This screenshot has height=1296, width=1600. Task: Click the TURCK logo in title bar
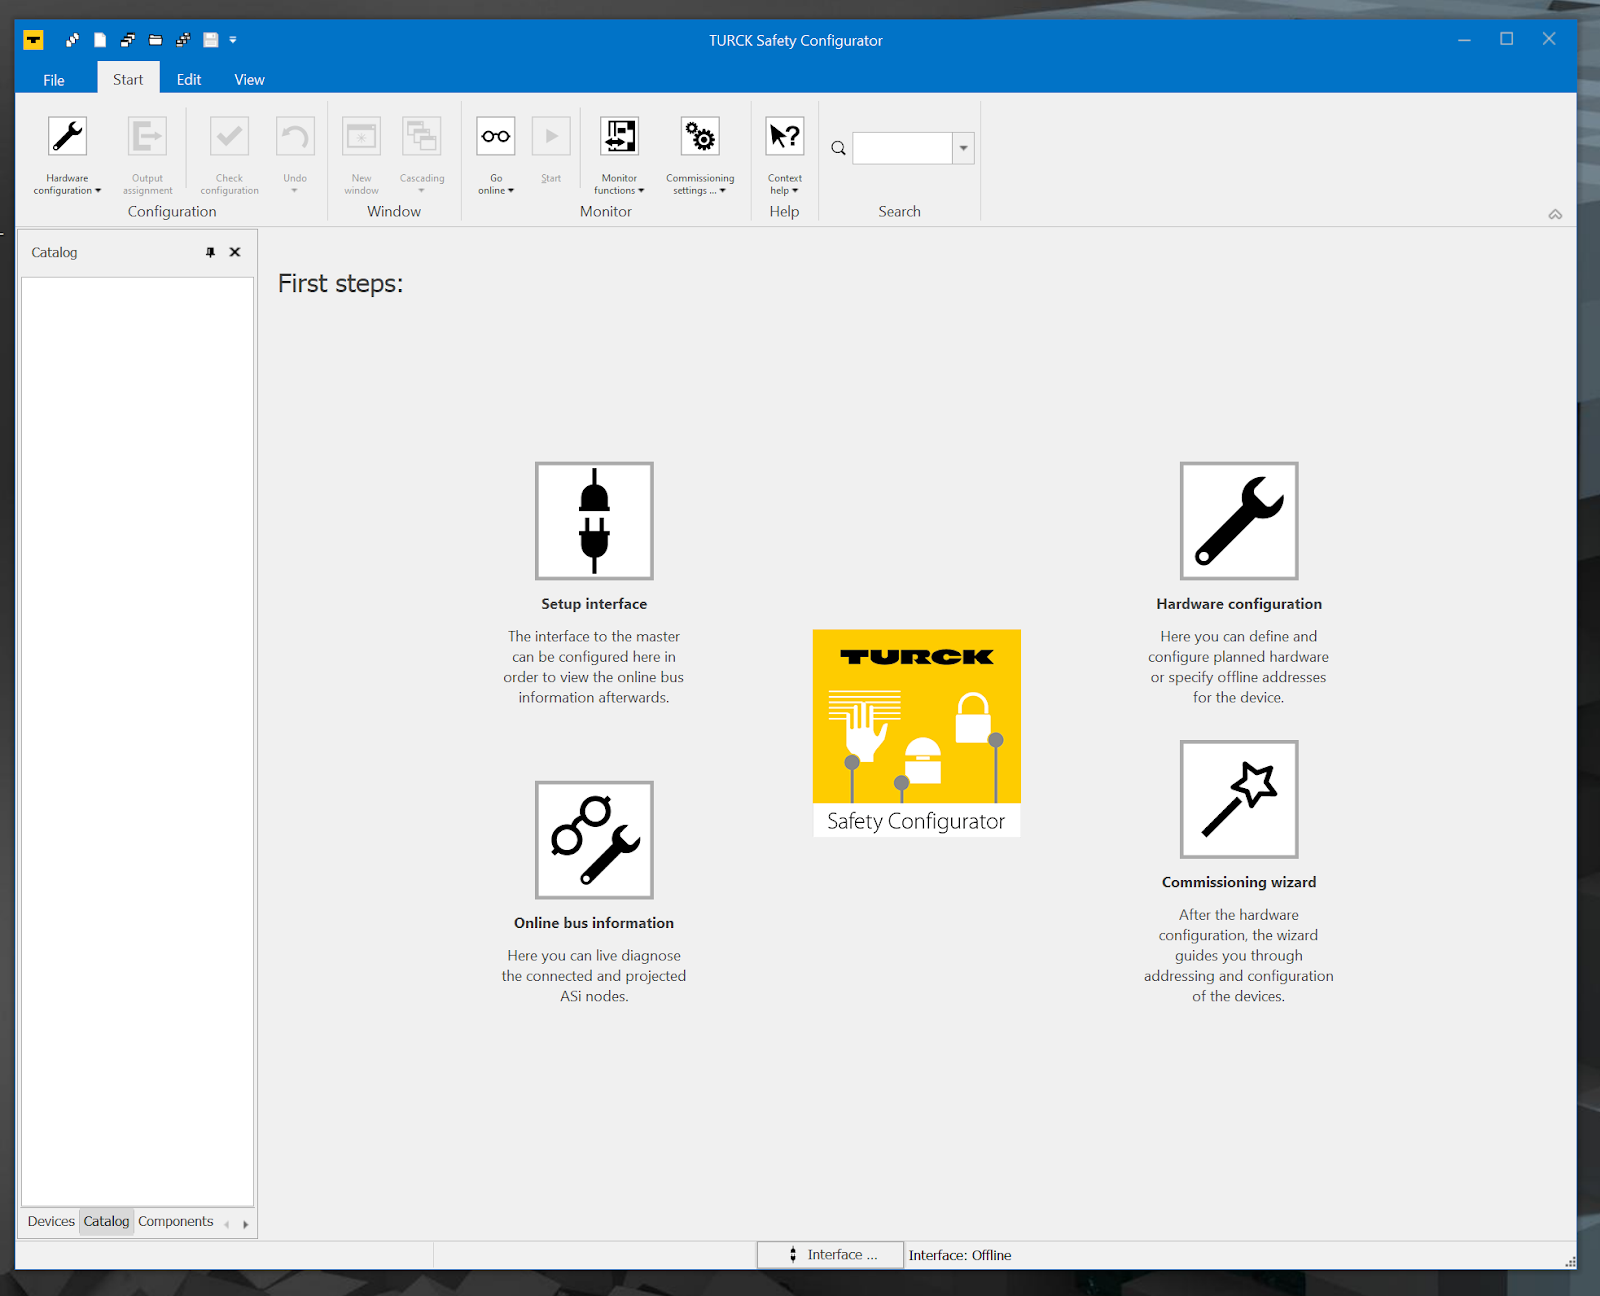click(x=33, y=40)
